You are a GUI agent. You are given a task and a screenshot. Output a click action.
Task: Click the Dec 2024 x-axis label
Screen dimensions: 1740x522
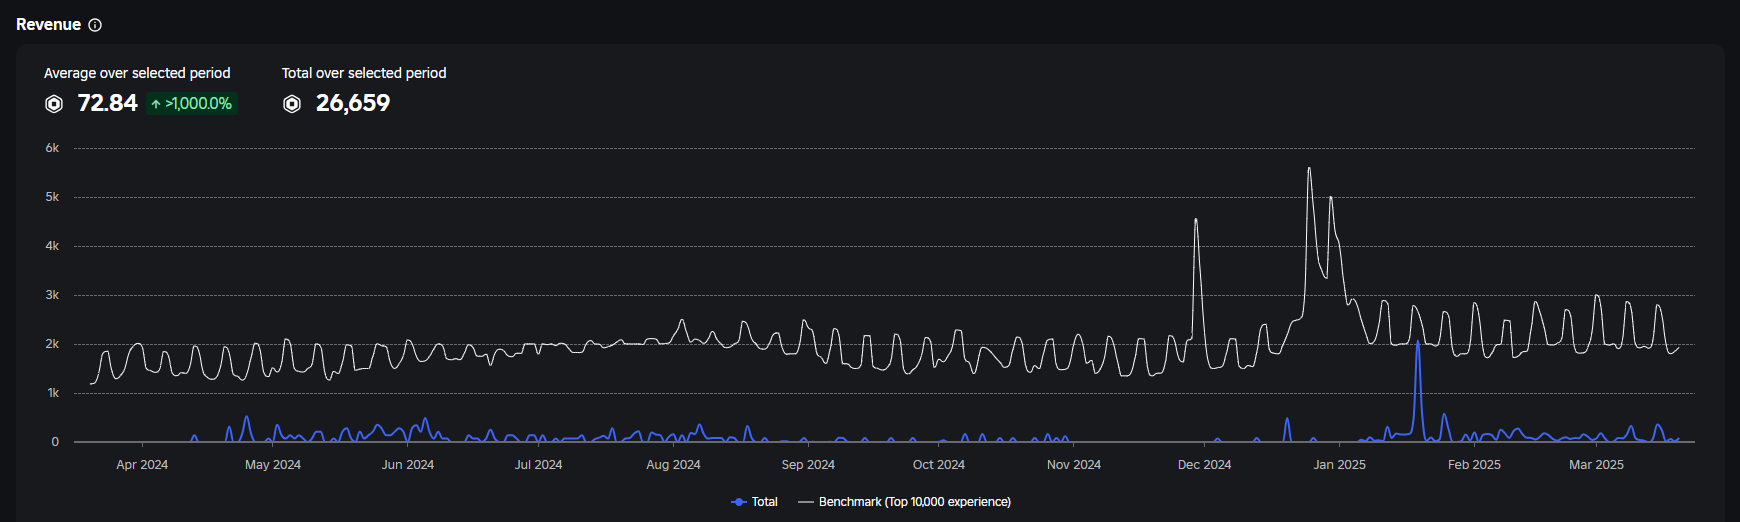pos(1204,465)
